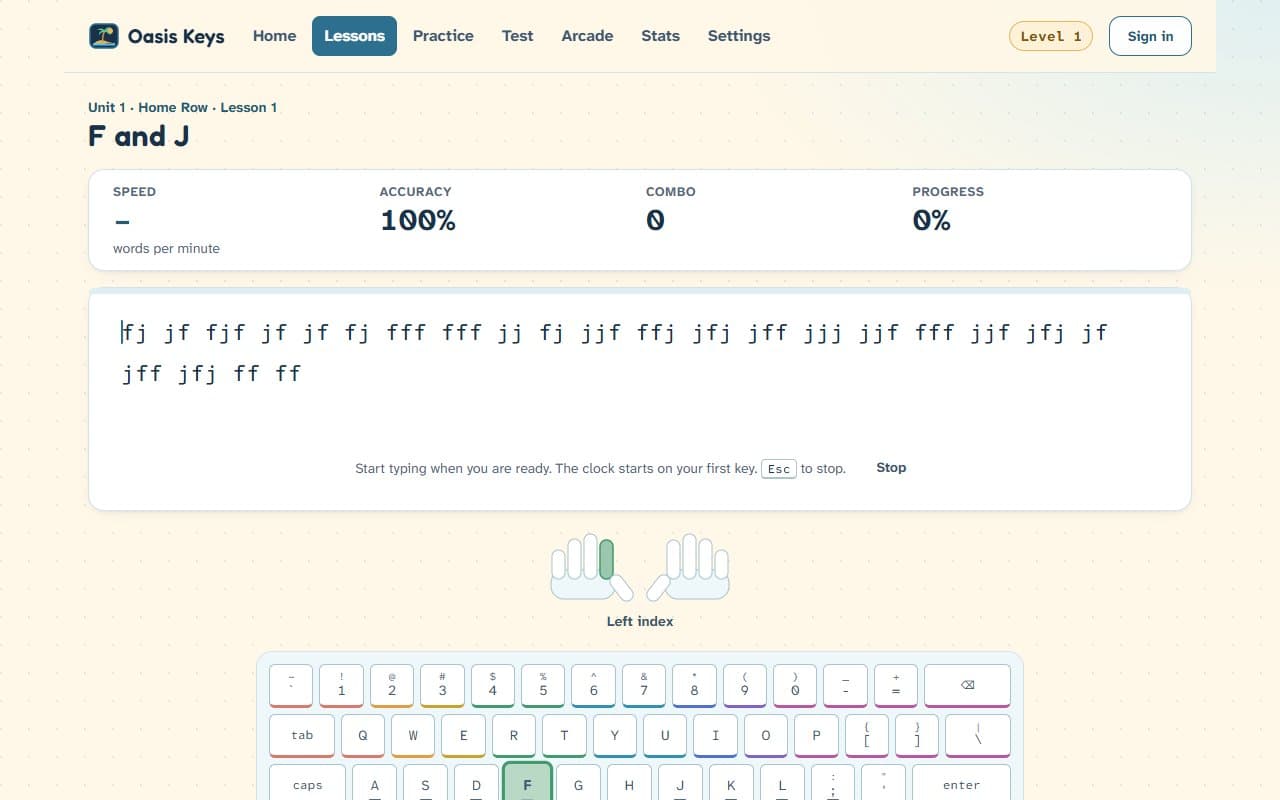Click the Sign in button

(1150, 36)
